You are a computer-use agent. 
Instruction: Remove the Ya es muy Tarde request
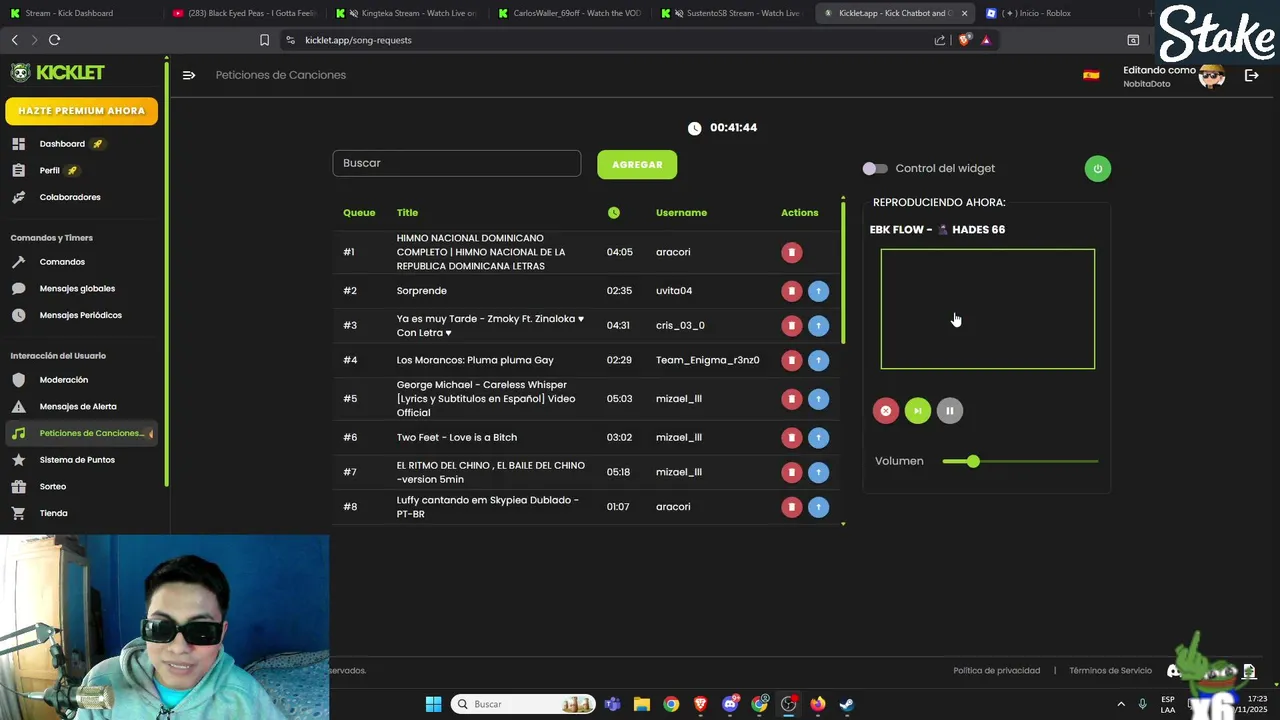point(791,326)
